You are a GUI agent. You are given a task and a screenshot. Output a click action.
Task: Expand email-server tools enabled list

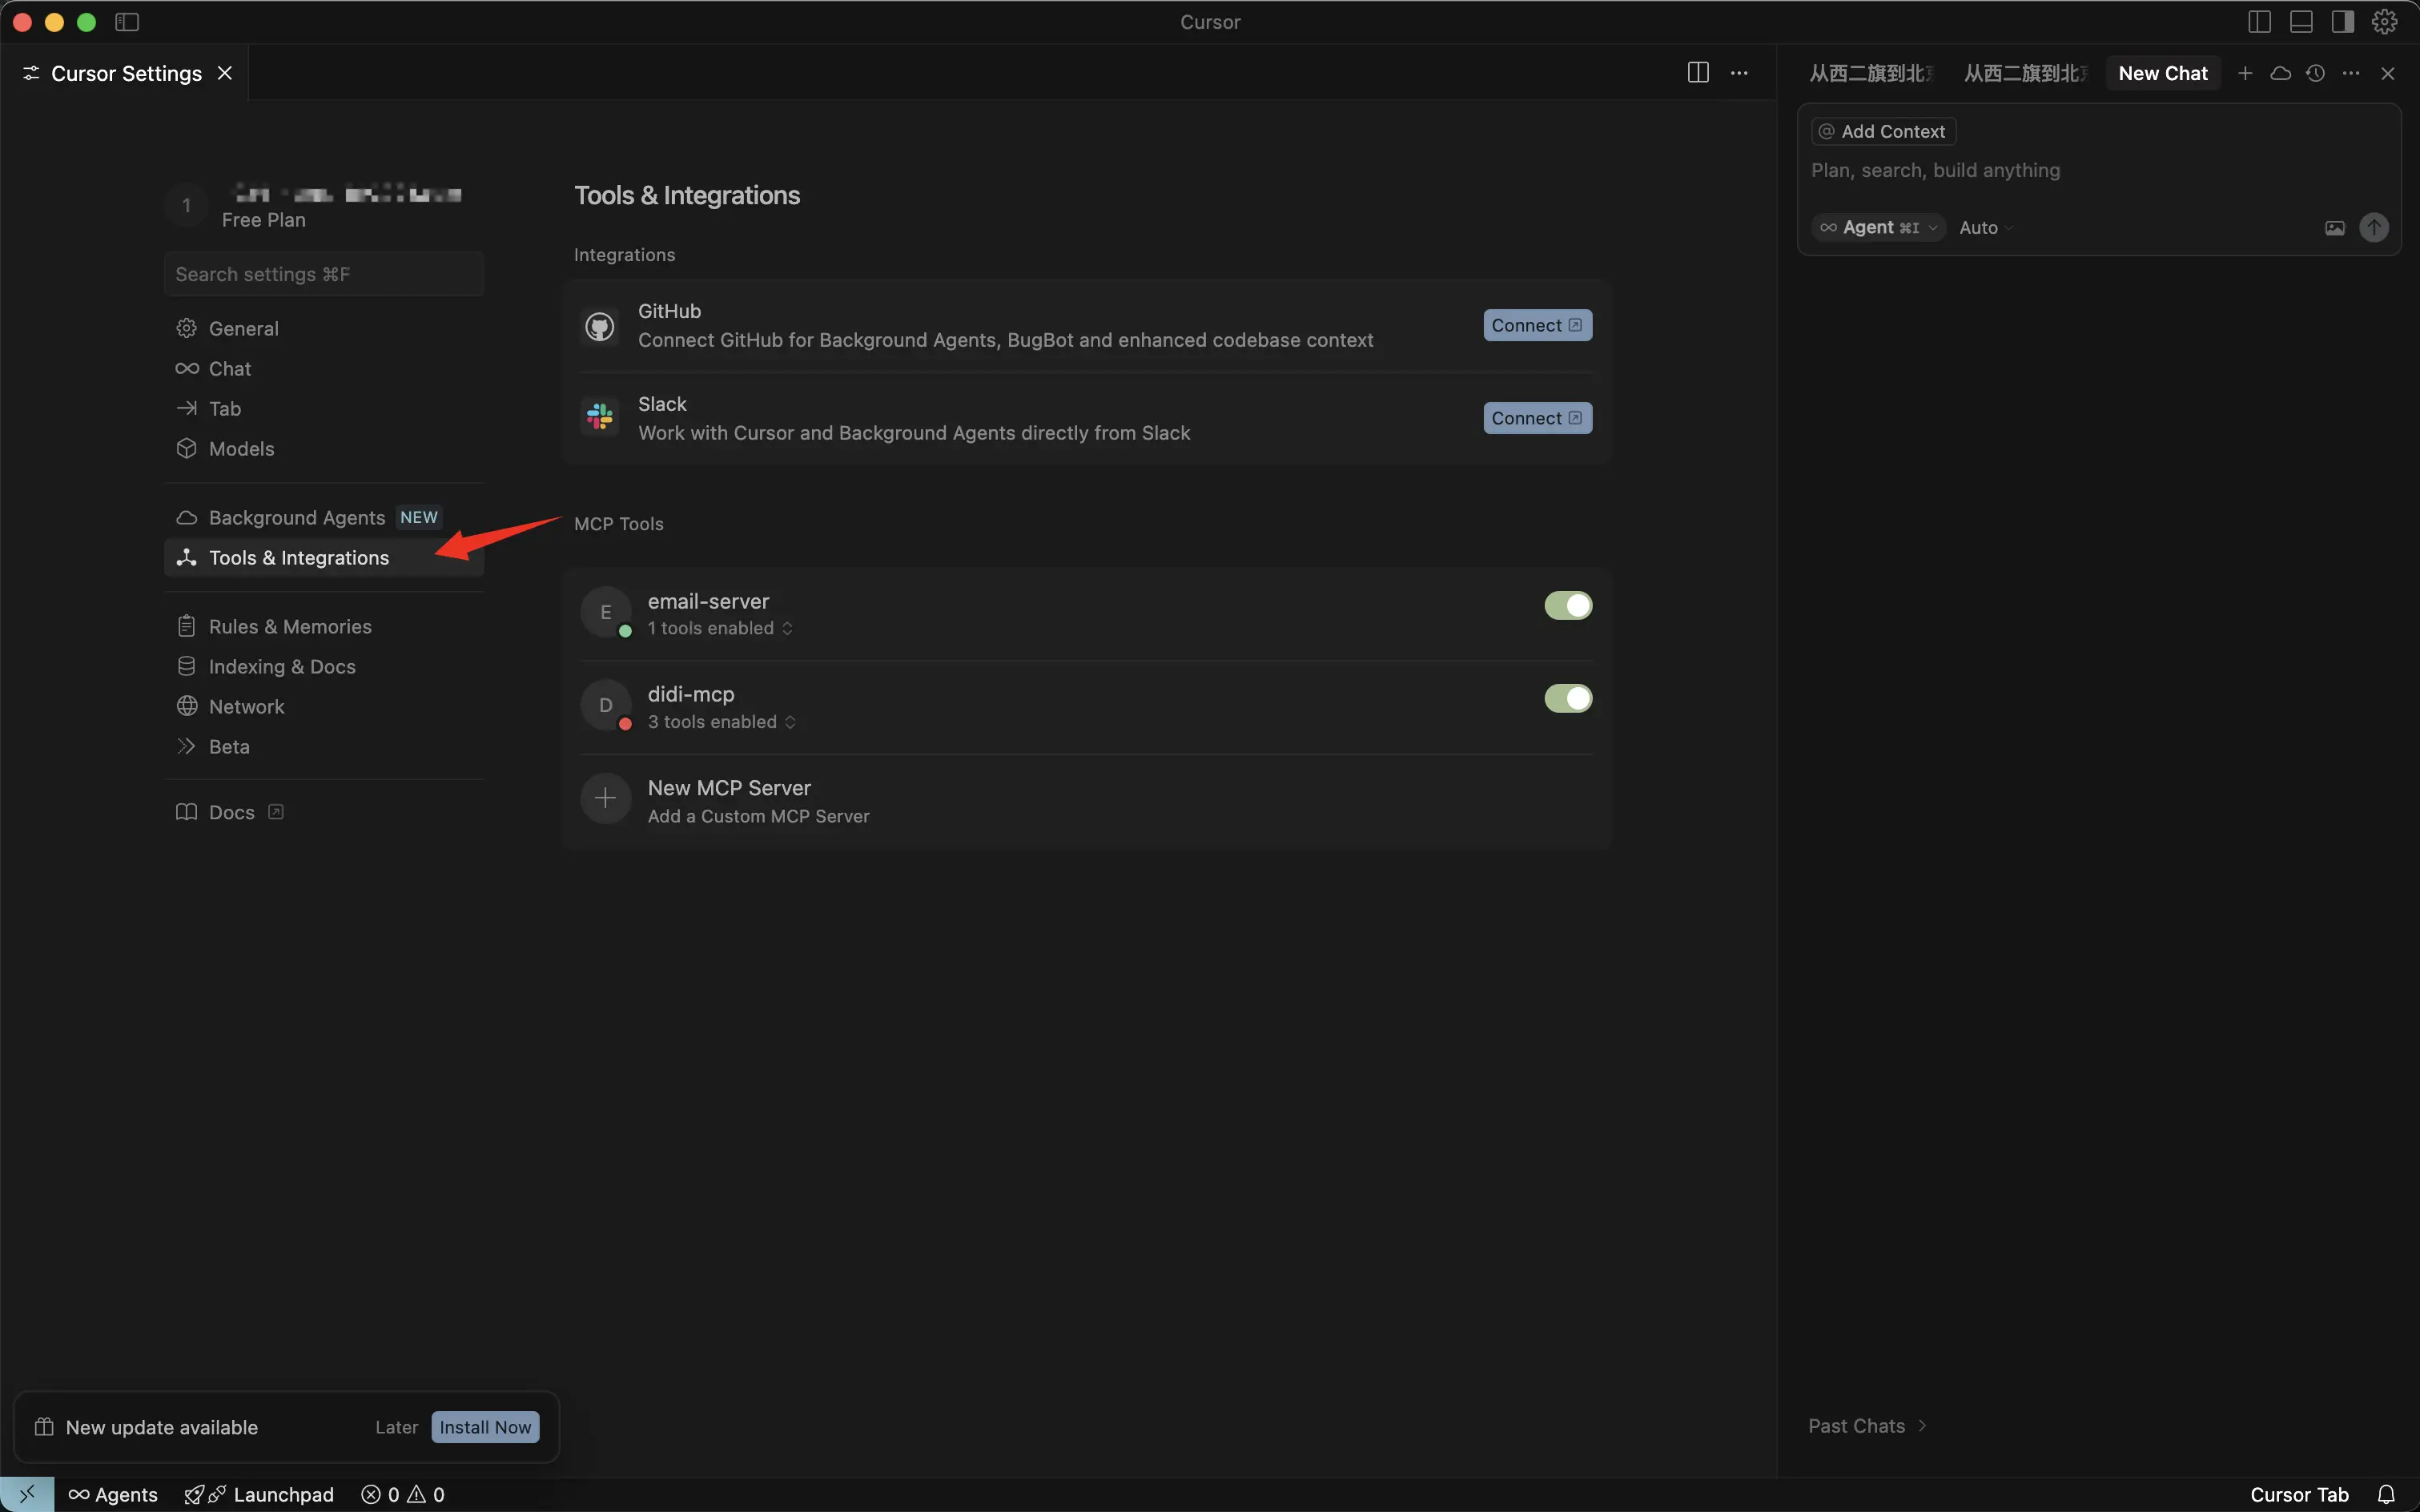(x=720, y=628)
